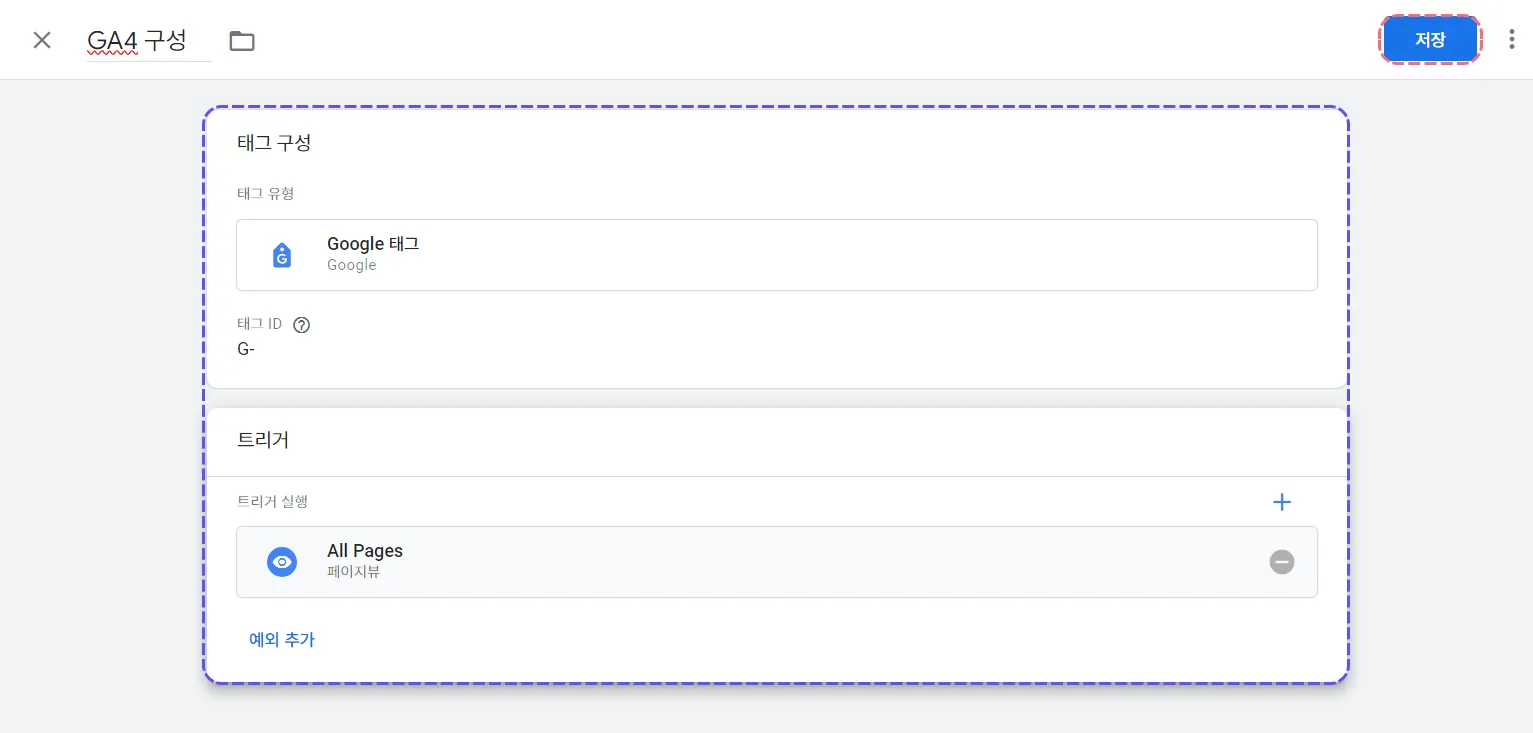Click the 트리거 실행 label
1533x733 pixels.
[272, 502]
